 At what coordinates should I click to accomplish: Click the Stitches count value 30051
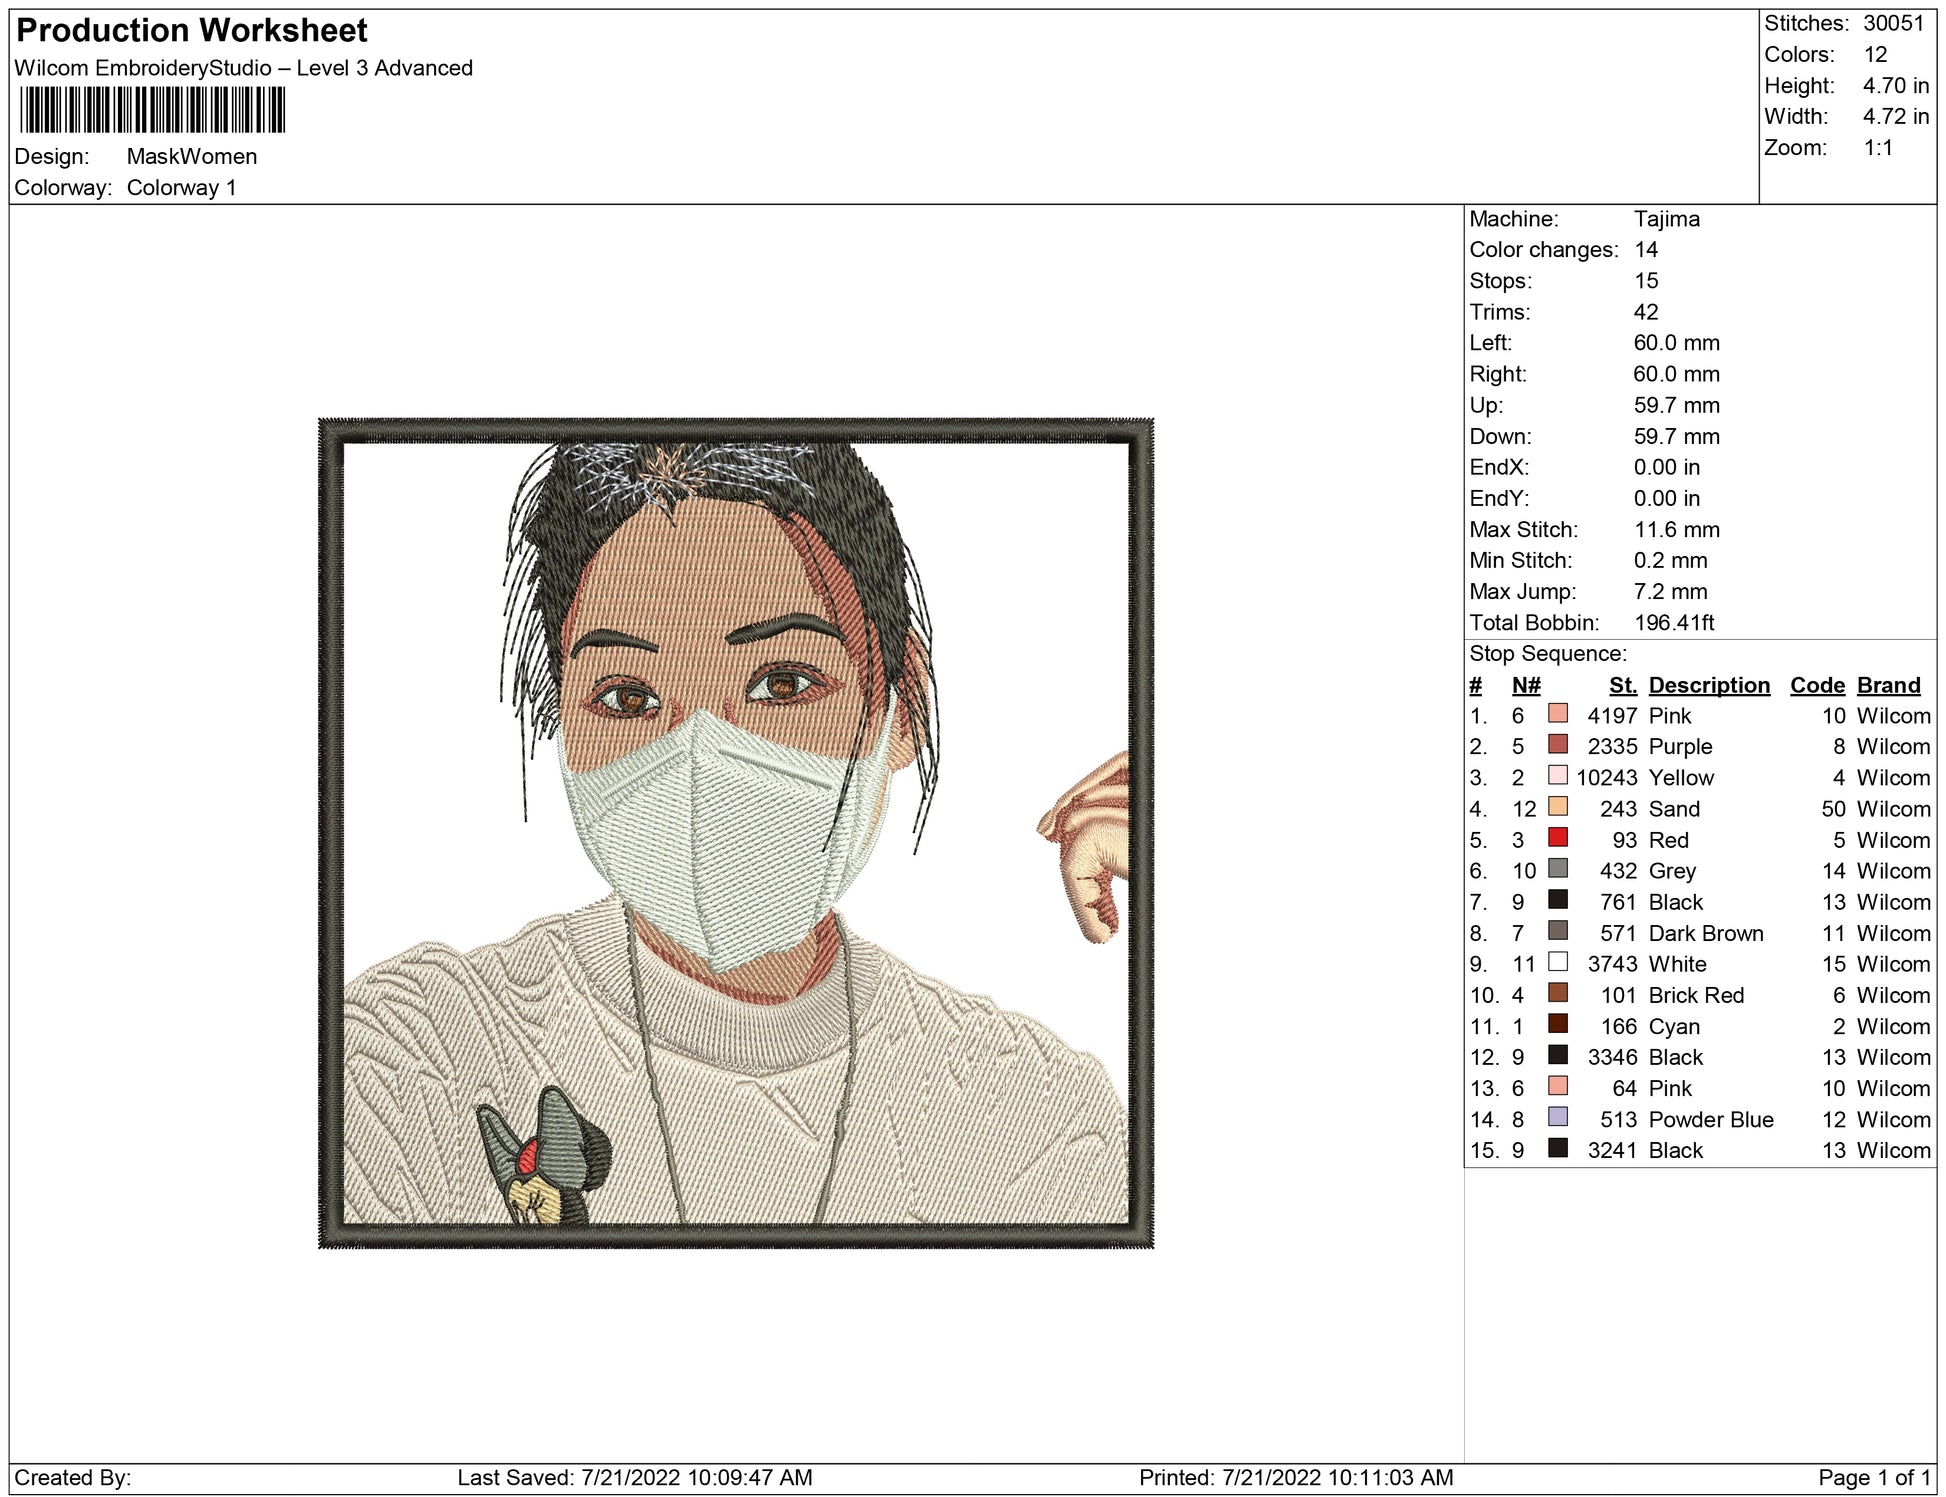[1893, 23]
